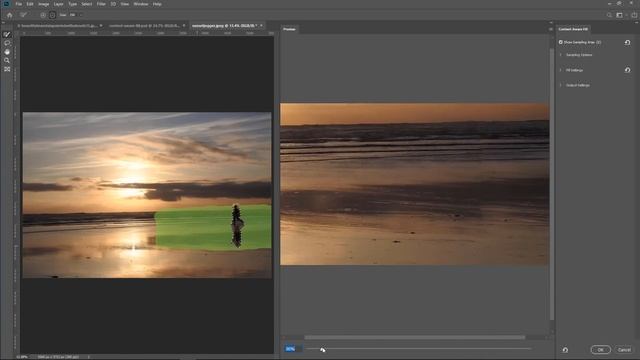Open the Type menu
Screen dimensions: 640x360
[x=73, y=4]
